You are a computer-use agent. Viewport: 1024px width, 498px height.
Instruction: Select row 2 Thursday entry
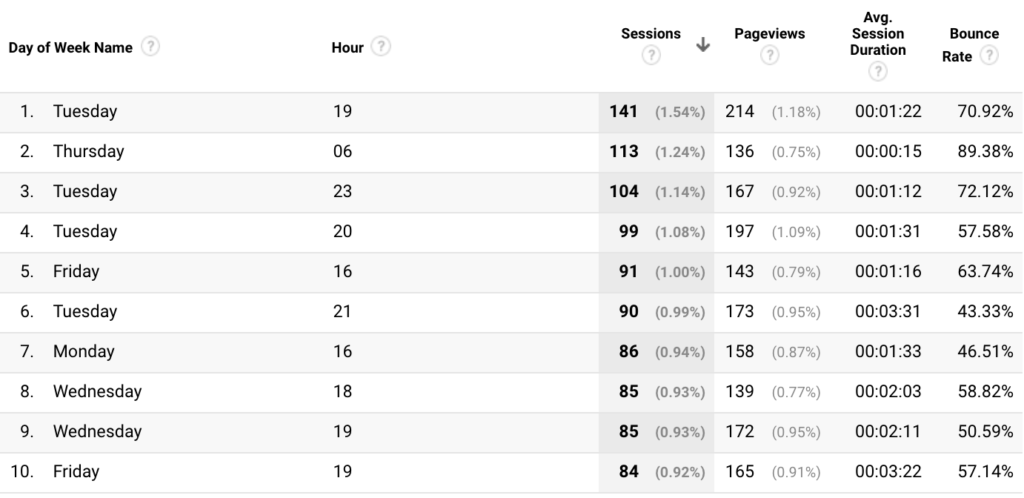point(88,152)
